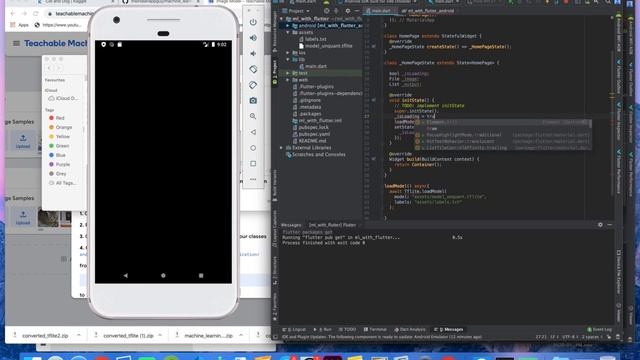This screenshot has width=640, height=360.
Task: Open labels.txt in project tree
Action: click(313, 39)
